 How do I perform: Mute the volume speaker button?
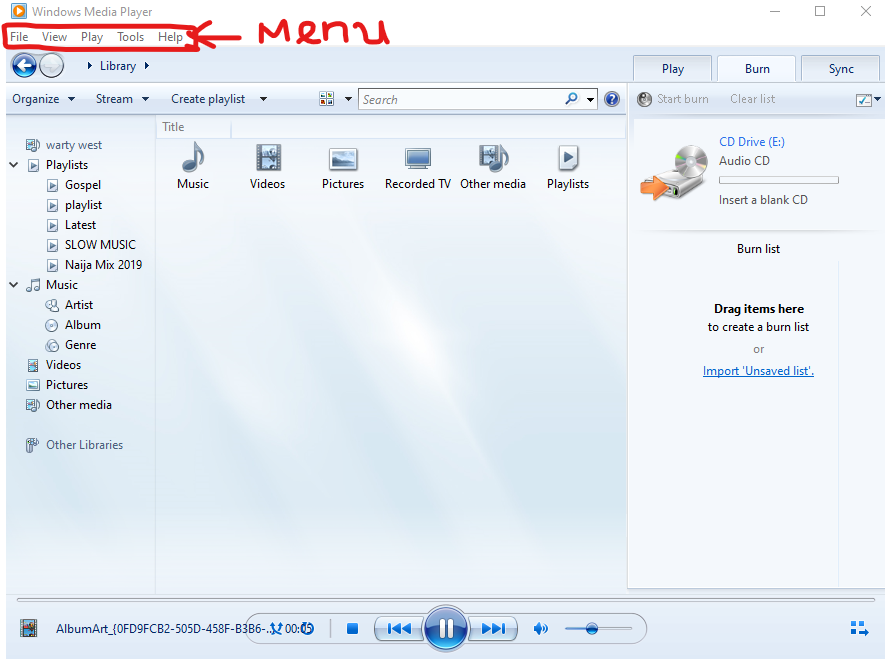tap(540, 628)
